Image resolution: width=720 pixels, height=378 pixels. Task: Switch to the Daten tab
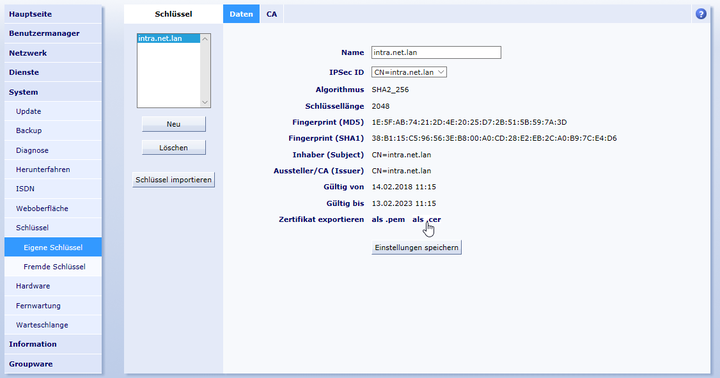241,14
